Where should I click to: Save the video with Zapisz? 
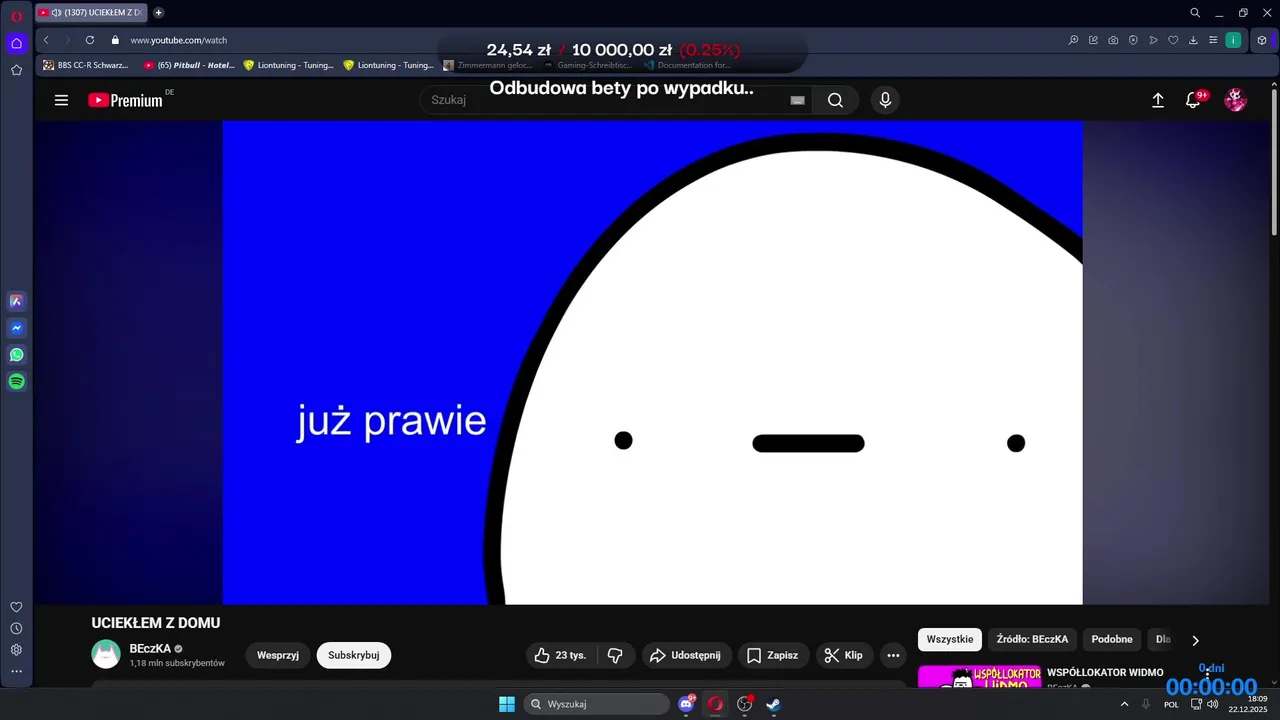773,655
